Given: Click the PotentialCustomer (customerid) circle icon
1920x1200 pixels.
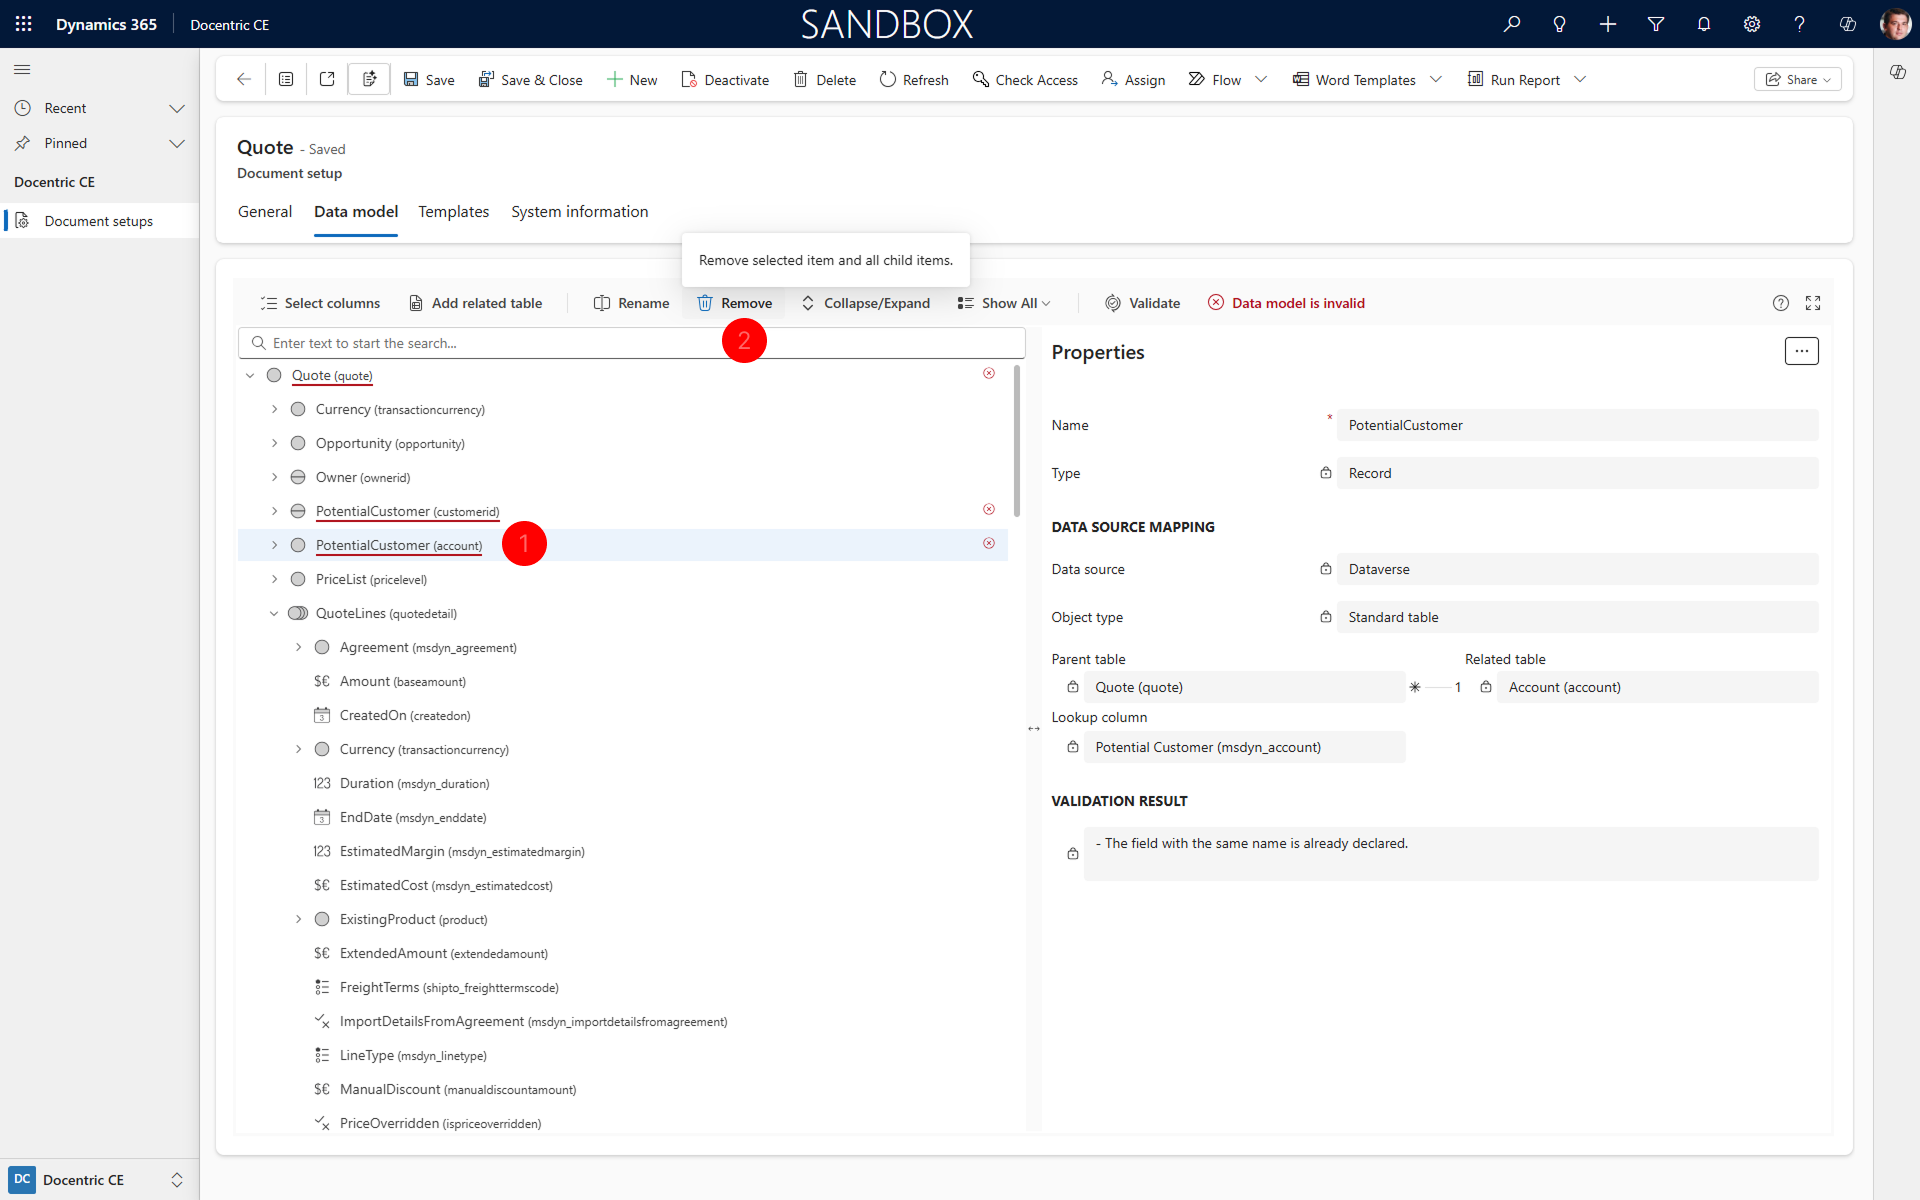Looking at the screenshot, I should click(298, 511).
